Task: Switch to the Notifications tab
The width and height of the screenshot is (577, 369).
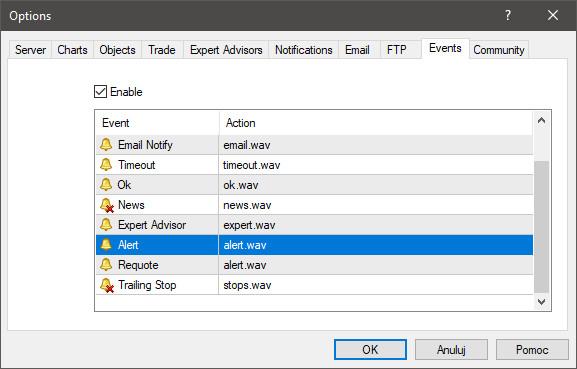Action: pos(304,50)
